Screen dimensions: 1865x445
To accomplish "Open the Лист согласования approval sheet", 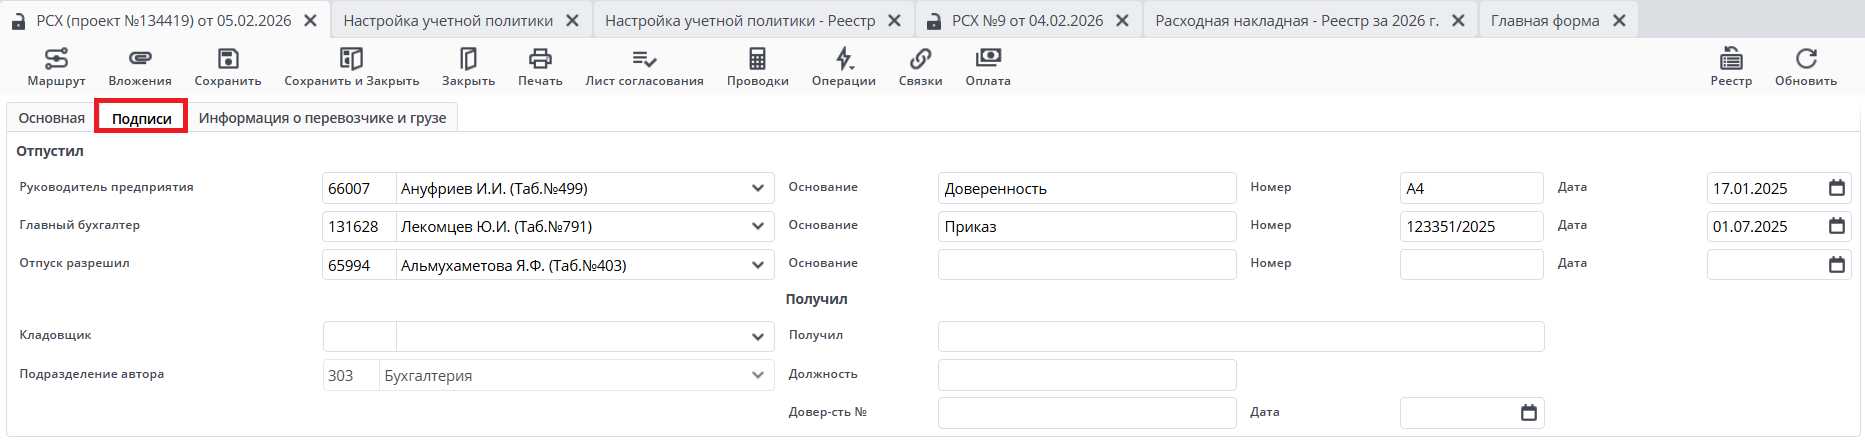I will (644, 59).
